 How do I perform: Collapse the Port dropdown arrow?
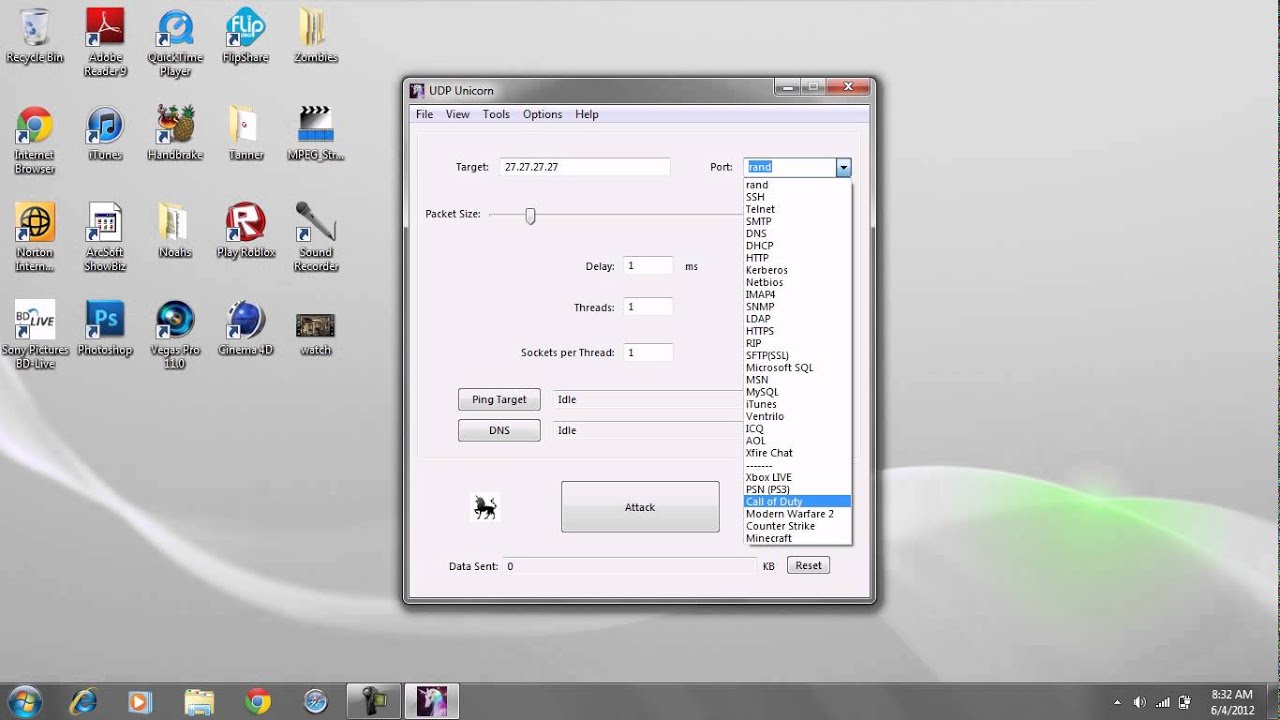tap(843, 167)
